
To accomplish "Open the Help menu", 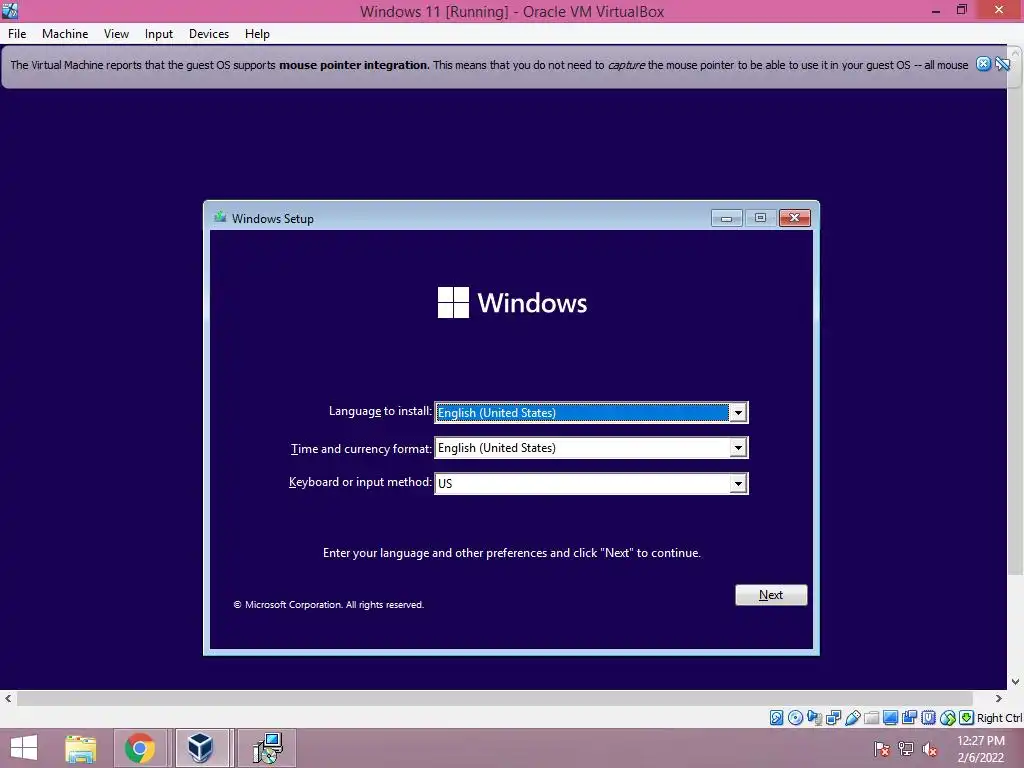I will 257,34.
